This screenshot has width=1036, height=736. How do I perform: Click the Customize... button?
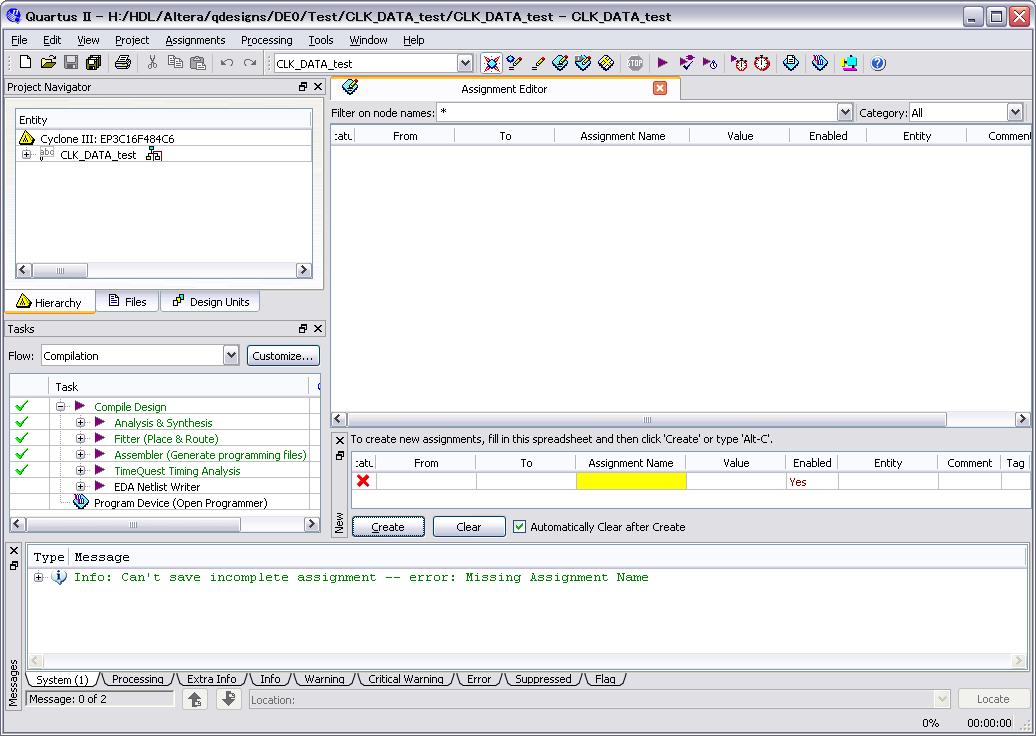(284, 356)
